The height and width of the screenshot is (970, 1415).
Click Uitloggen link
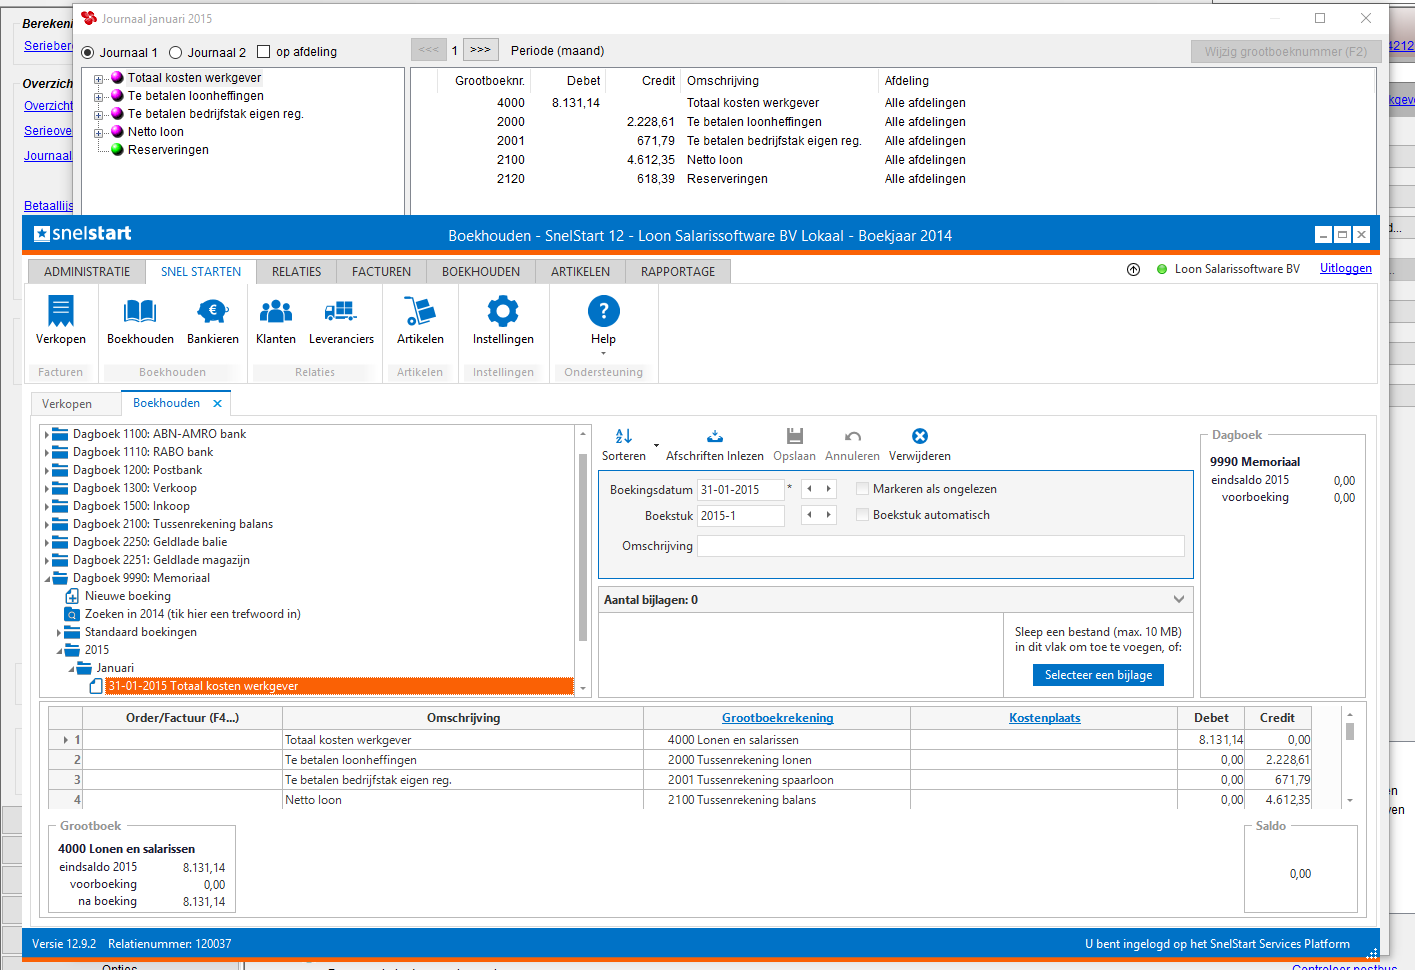tap(1346, 268)
